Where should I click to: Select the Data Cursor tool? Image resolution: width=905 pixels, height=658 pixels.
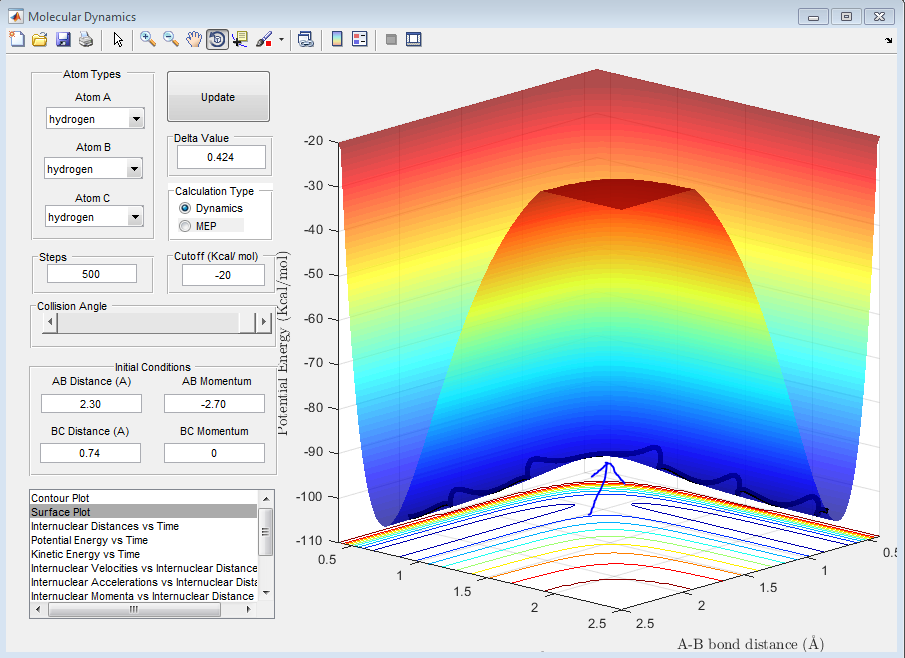[x=240, y=40]
